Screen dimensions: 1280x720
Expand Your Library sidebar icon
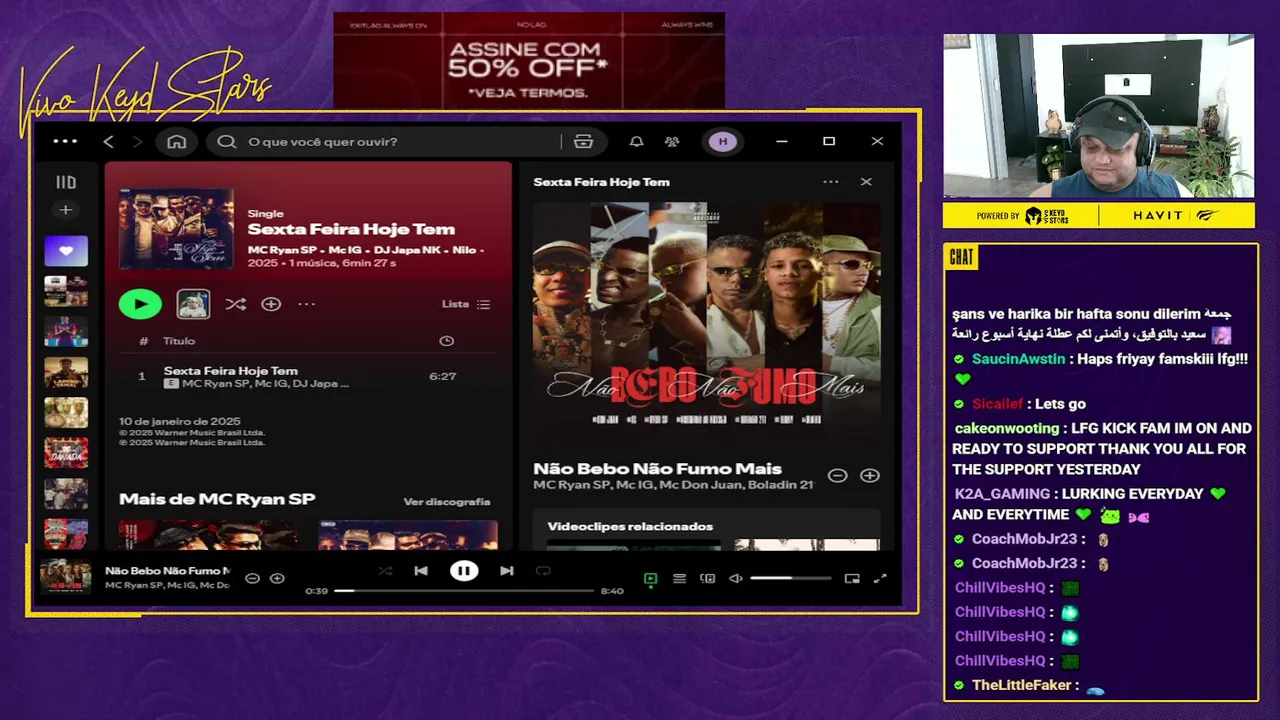[66, 182]
